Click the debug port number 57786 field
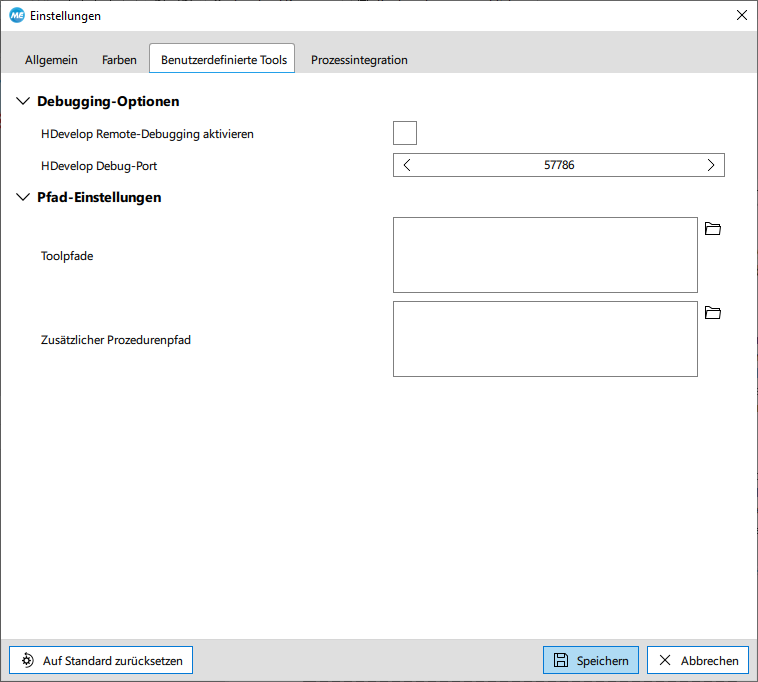The image size is (758, 682). pyautogui.click(x=559, y=165)
